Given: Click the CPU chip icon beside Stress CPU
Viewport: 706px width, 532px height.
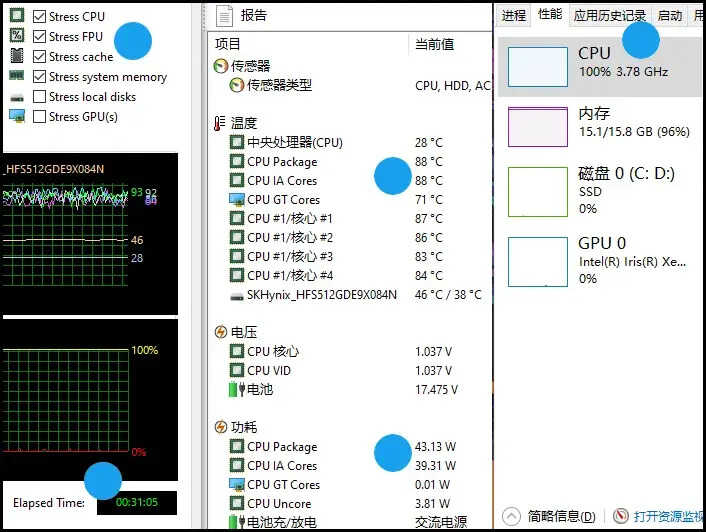Looking at the screenshot, I should click(x=17, y=15).
